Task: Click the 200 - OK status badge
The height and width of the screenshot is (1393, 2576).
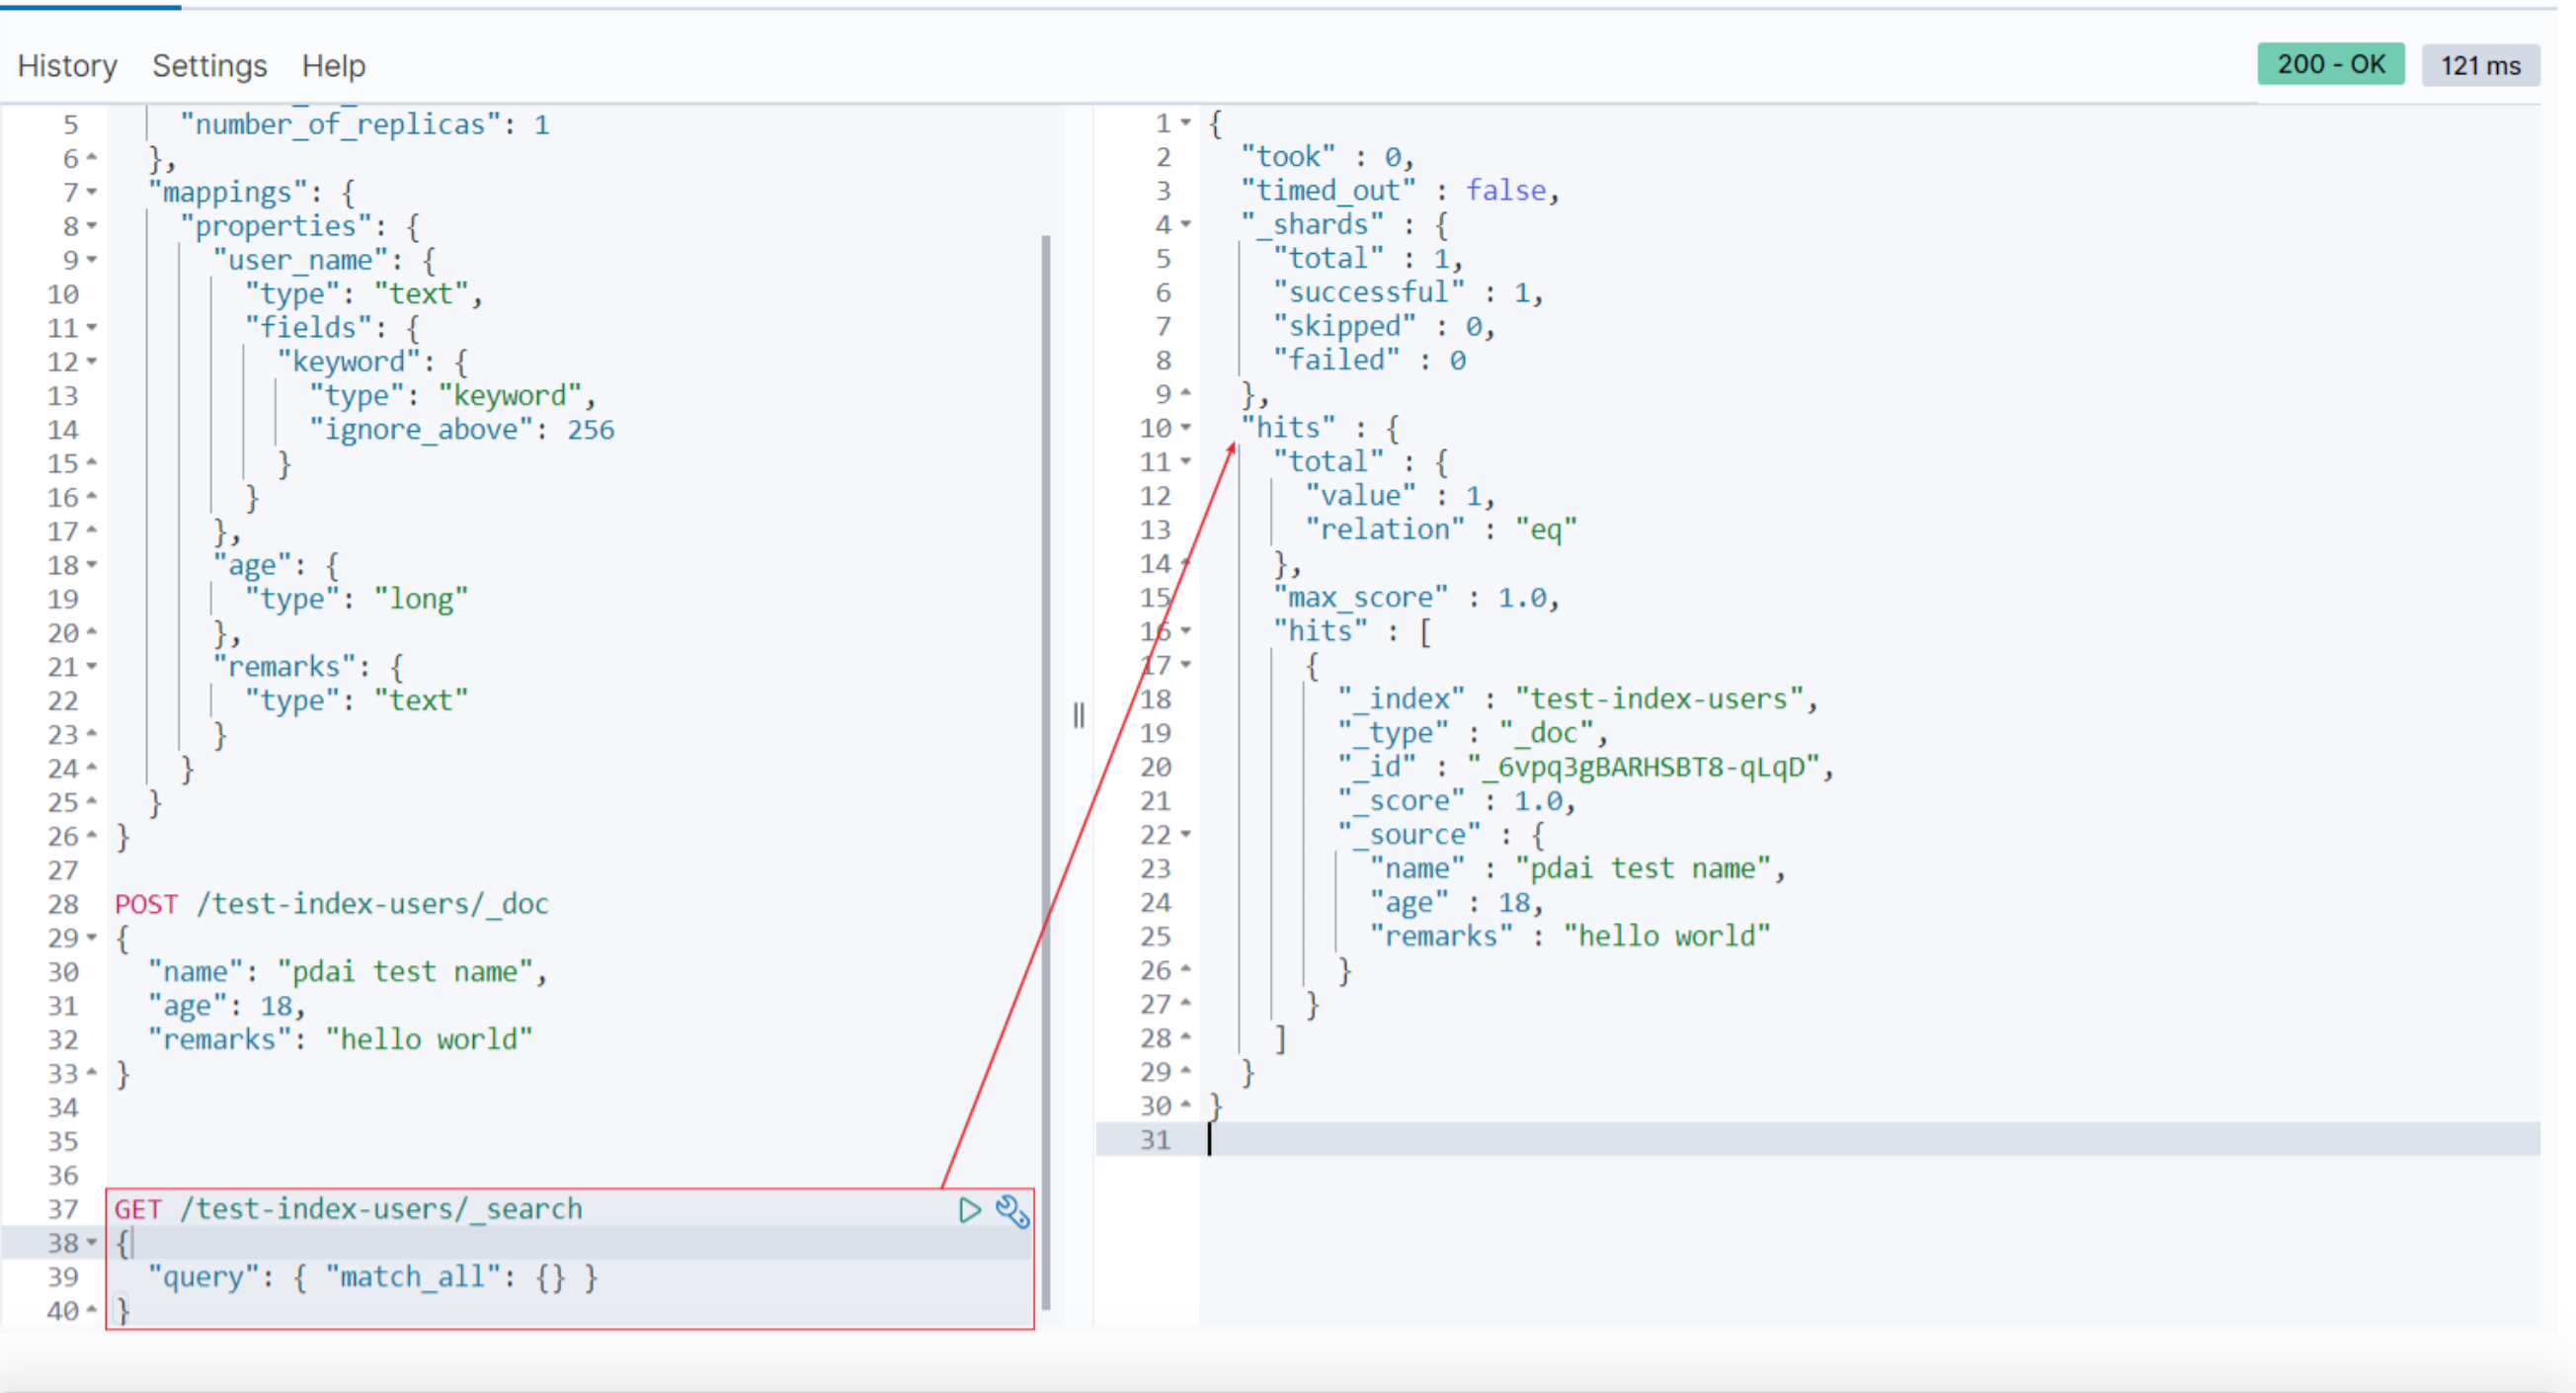Action: (x=2330, y=65)
